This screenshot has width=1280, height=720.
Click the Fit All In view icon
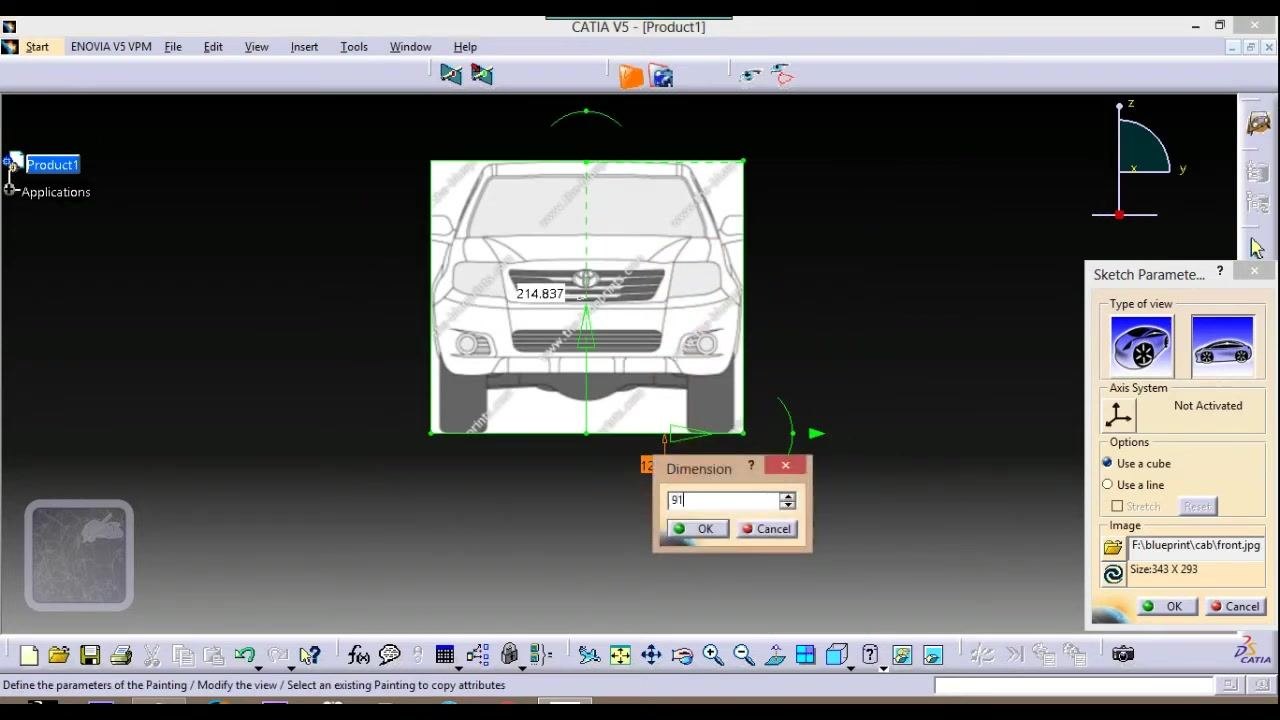click(620, 655)
